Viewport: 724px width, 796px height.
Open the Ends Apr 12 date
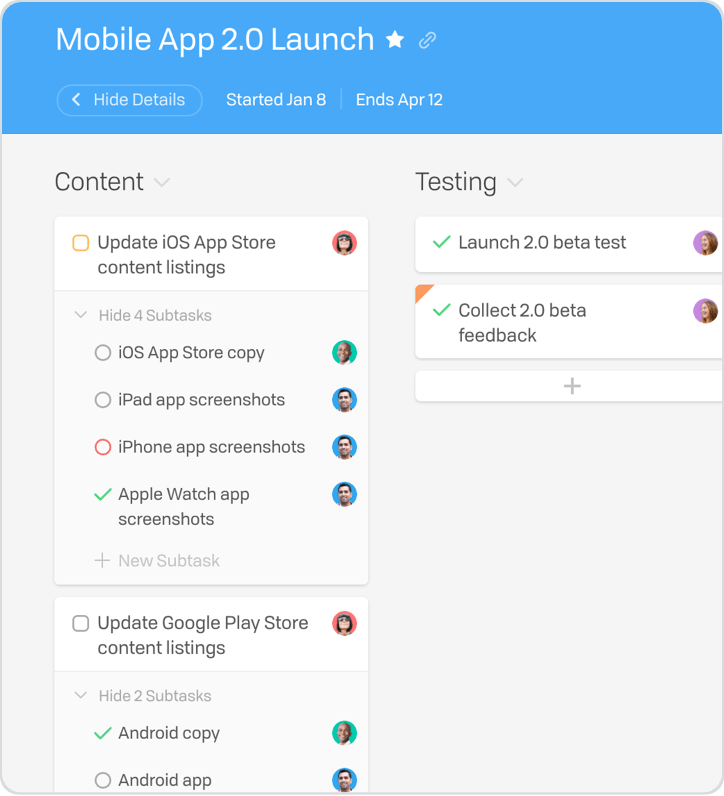pyautogui.click(x=399, y=100)
